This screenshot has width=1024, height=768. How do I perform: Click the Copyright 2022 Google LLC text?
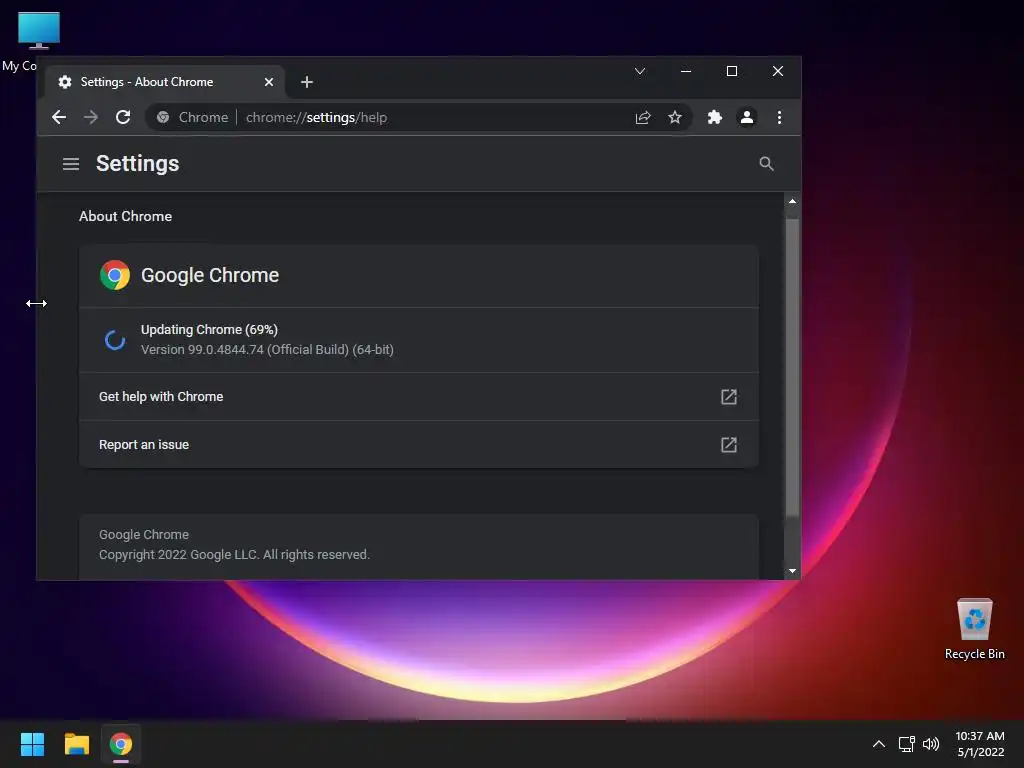(x=234, y=554)
